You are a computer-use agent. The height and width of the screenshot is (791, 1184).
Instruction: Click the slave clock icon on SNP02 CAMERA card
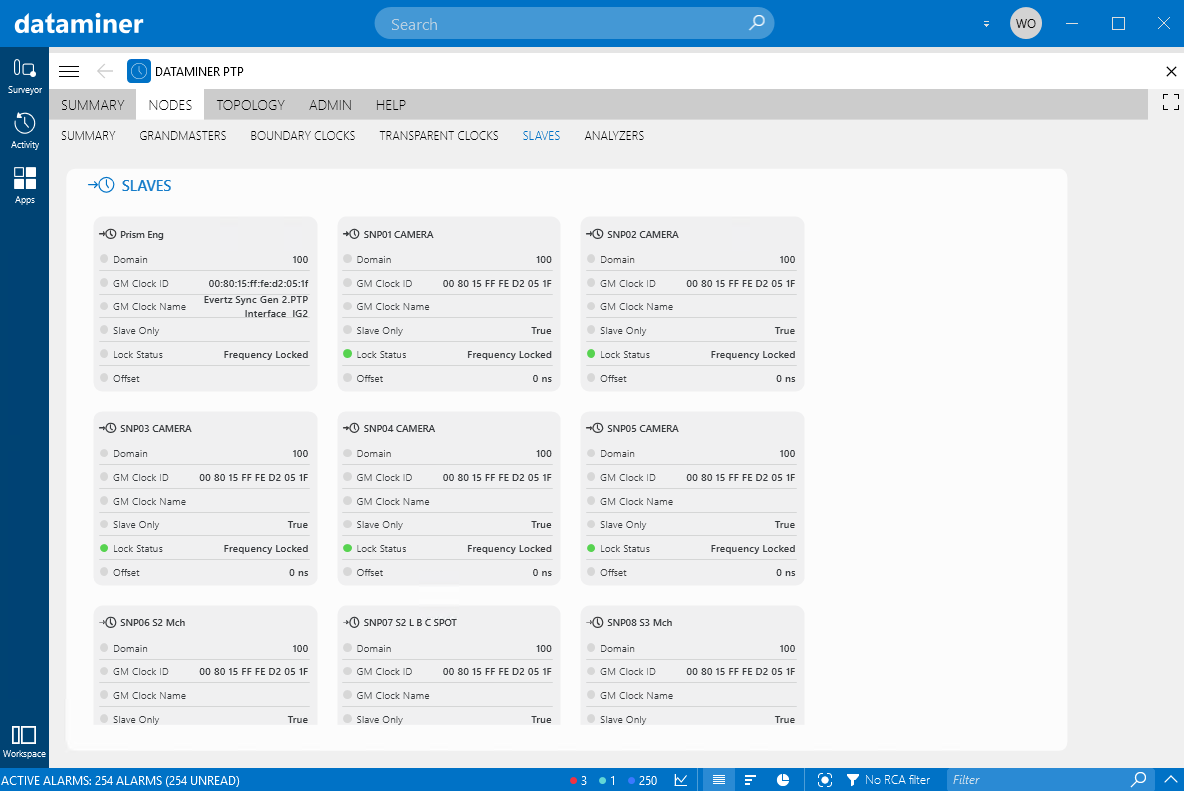click(x=595, y=234)
